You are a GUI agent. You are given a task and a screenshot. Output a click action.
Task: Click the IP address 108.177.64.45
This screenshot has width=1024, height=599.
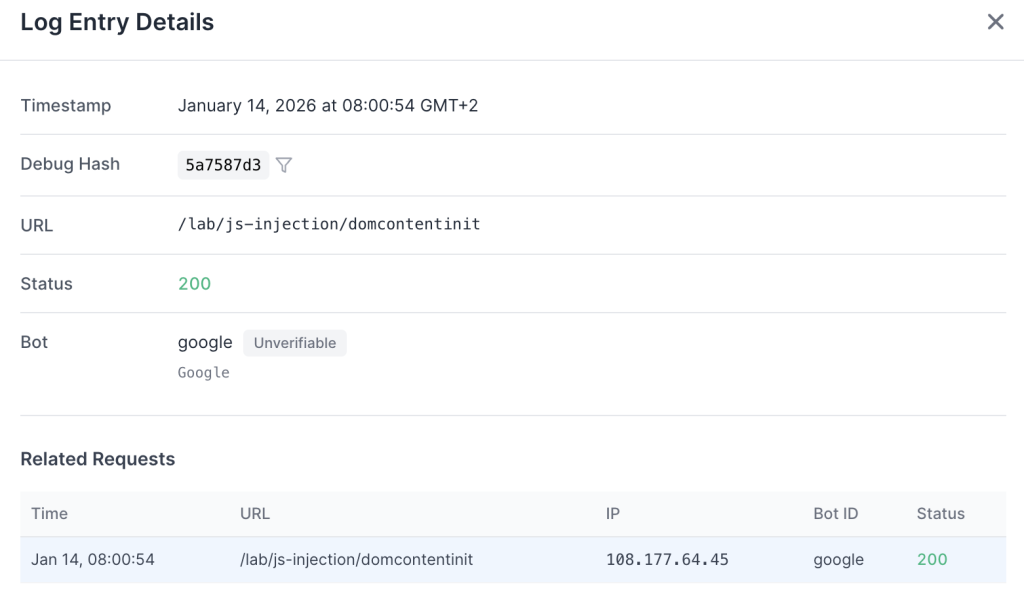point(667,560)
